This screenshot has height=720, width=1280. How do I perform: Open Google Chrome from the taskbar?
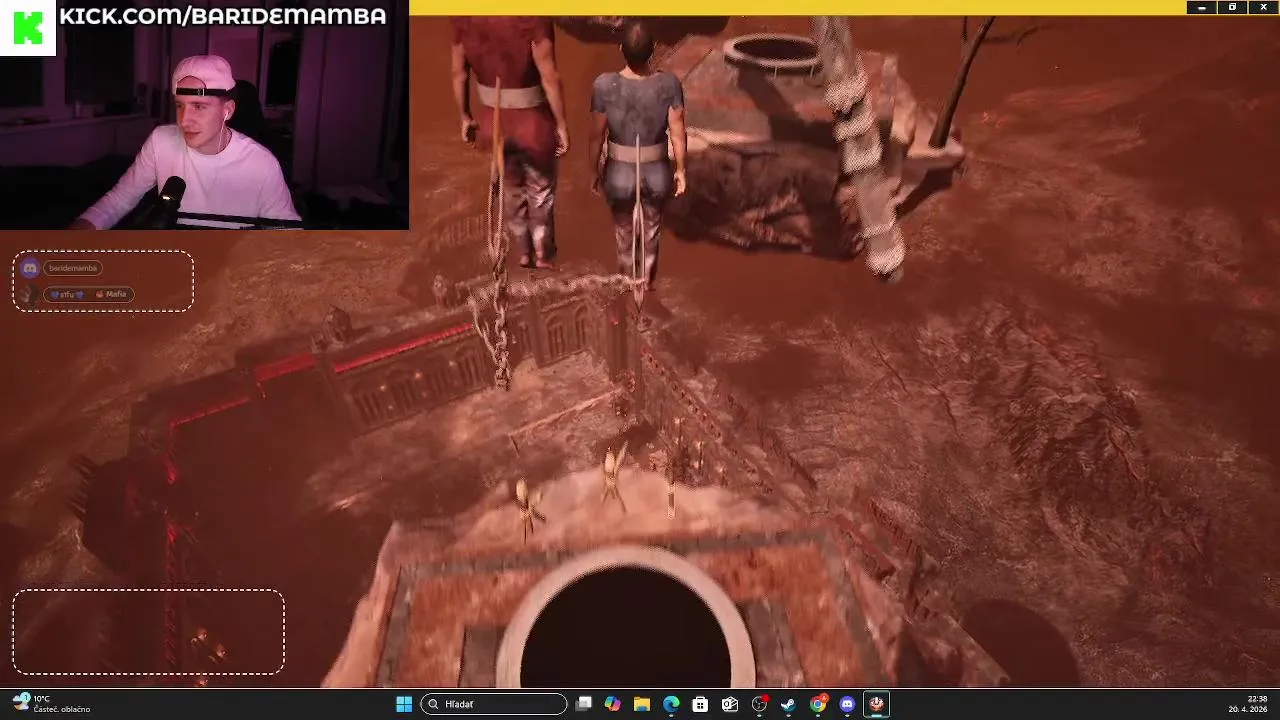pyautogui.click(x=818, y=704)
